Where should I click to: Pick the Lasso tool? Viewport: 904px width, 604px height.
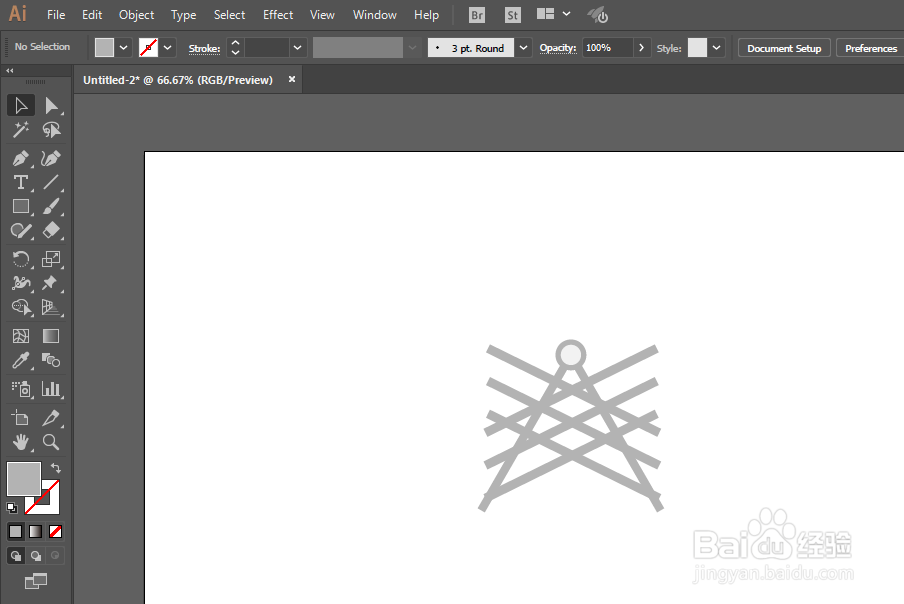click(51, 130)
